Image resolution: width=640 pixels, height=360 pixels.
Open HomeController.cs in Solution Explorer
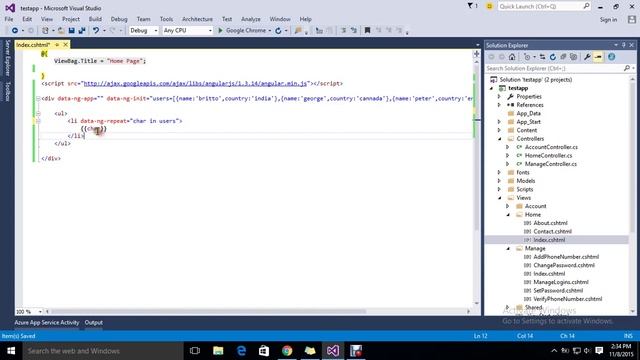(x=548, y=156)
